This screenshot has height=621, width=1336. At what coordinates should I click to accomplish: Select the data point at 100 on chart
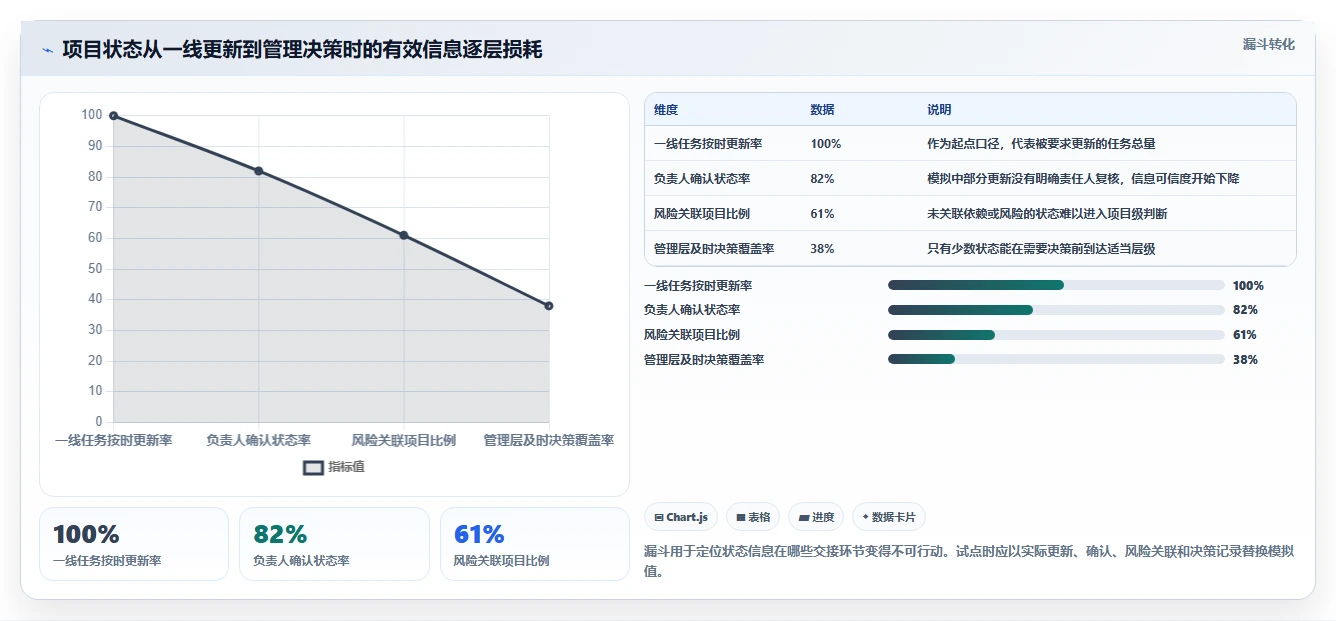pos(113,116)
